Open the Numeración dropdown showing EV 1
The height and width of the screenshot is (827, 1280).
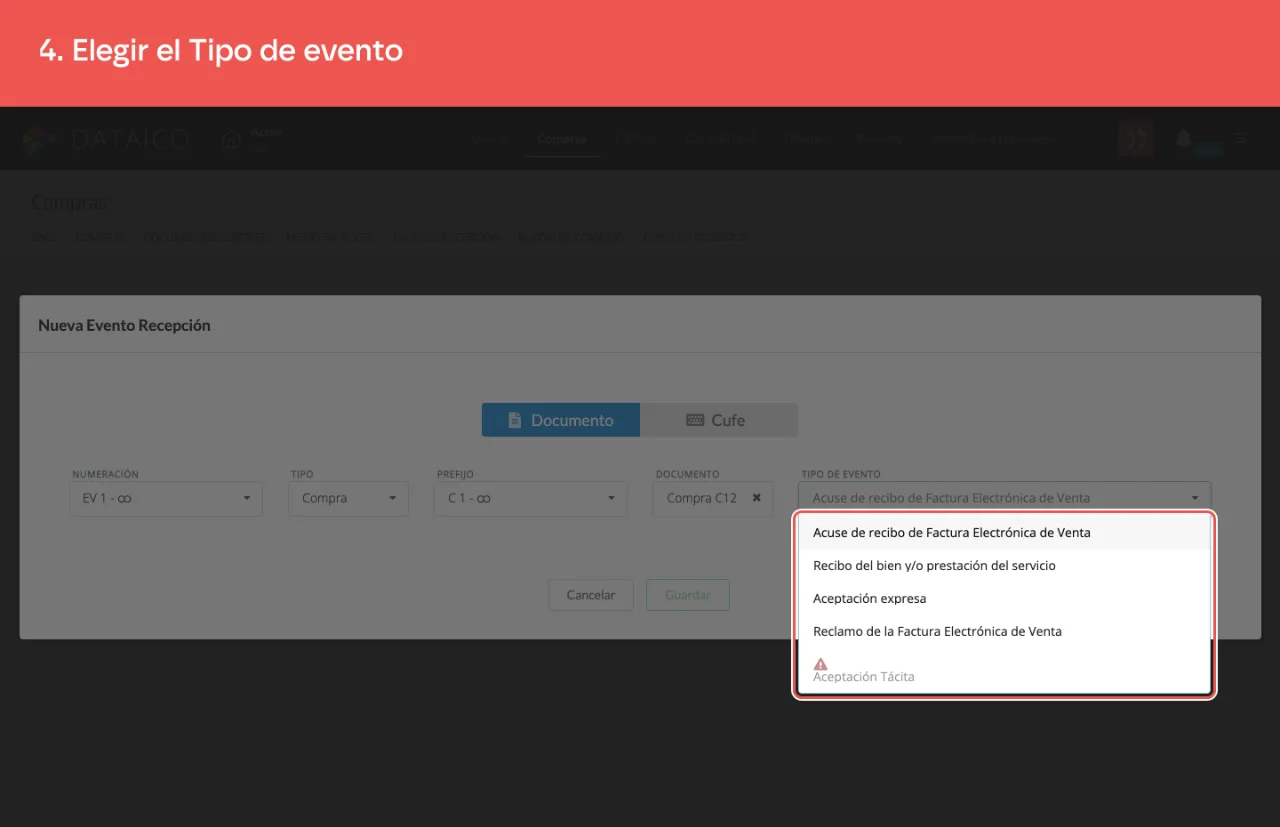(x=166, y=498)
